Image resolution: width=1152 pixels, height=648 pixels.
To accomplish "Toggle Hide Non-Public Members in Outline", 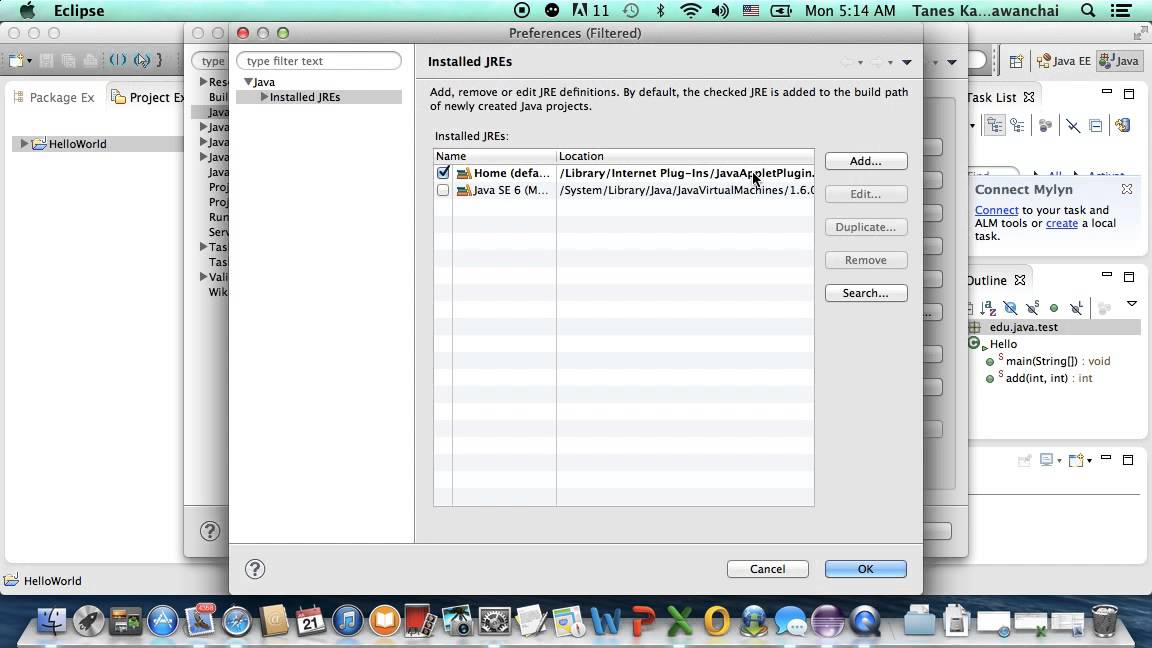I will [x=1054, y=308].
